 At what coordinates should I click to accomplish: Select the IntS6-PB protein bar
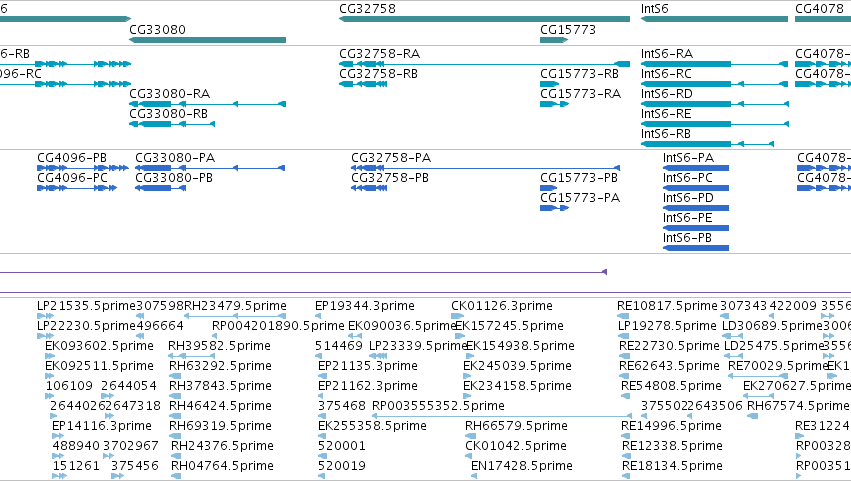[x=696, y=248]
